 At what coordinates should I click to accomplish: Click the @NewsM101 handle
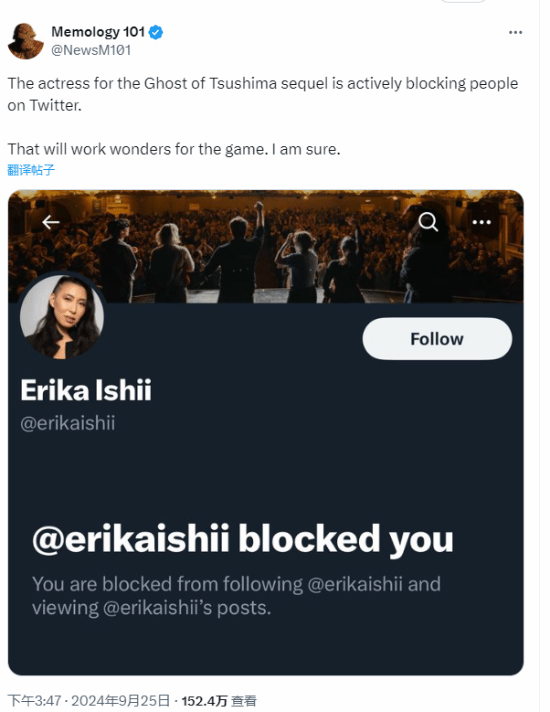coord(91,50)
